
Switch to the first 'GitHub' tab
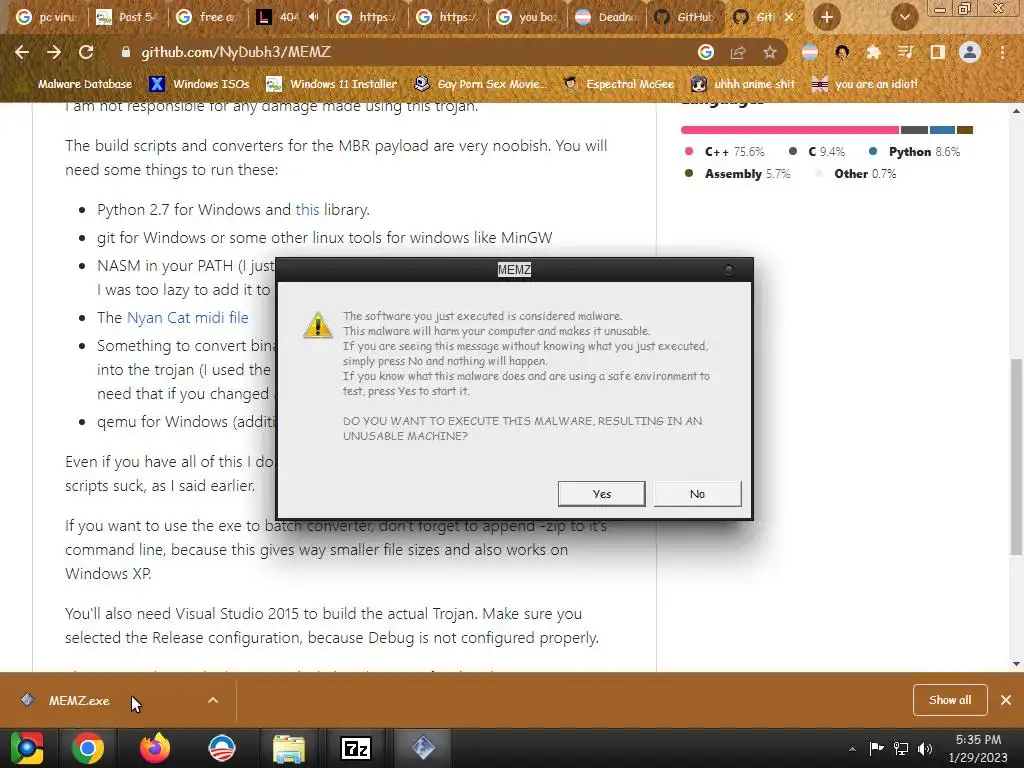[686, 17]
